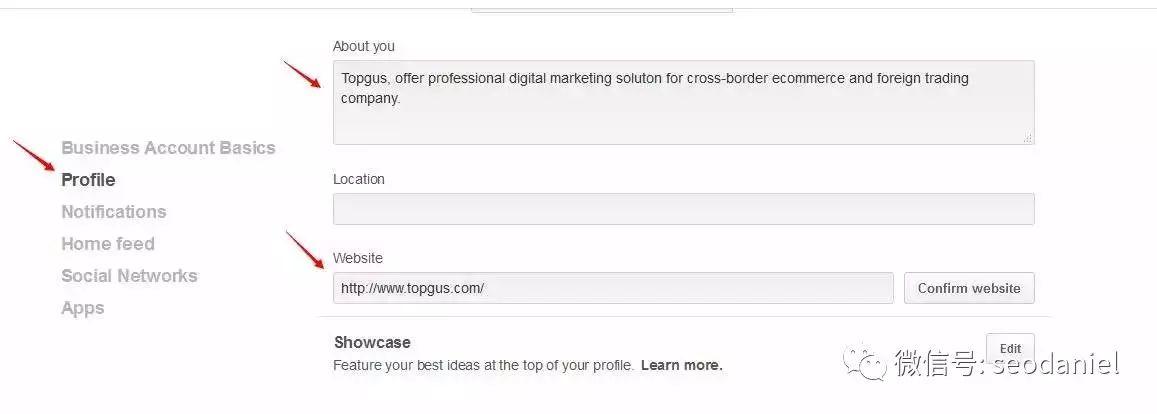Screen dimensions: 1157x414
Task: Click the About you field label
Action: (x=364, y=46)
